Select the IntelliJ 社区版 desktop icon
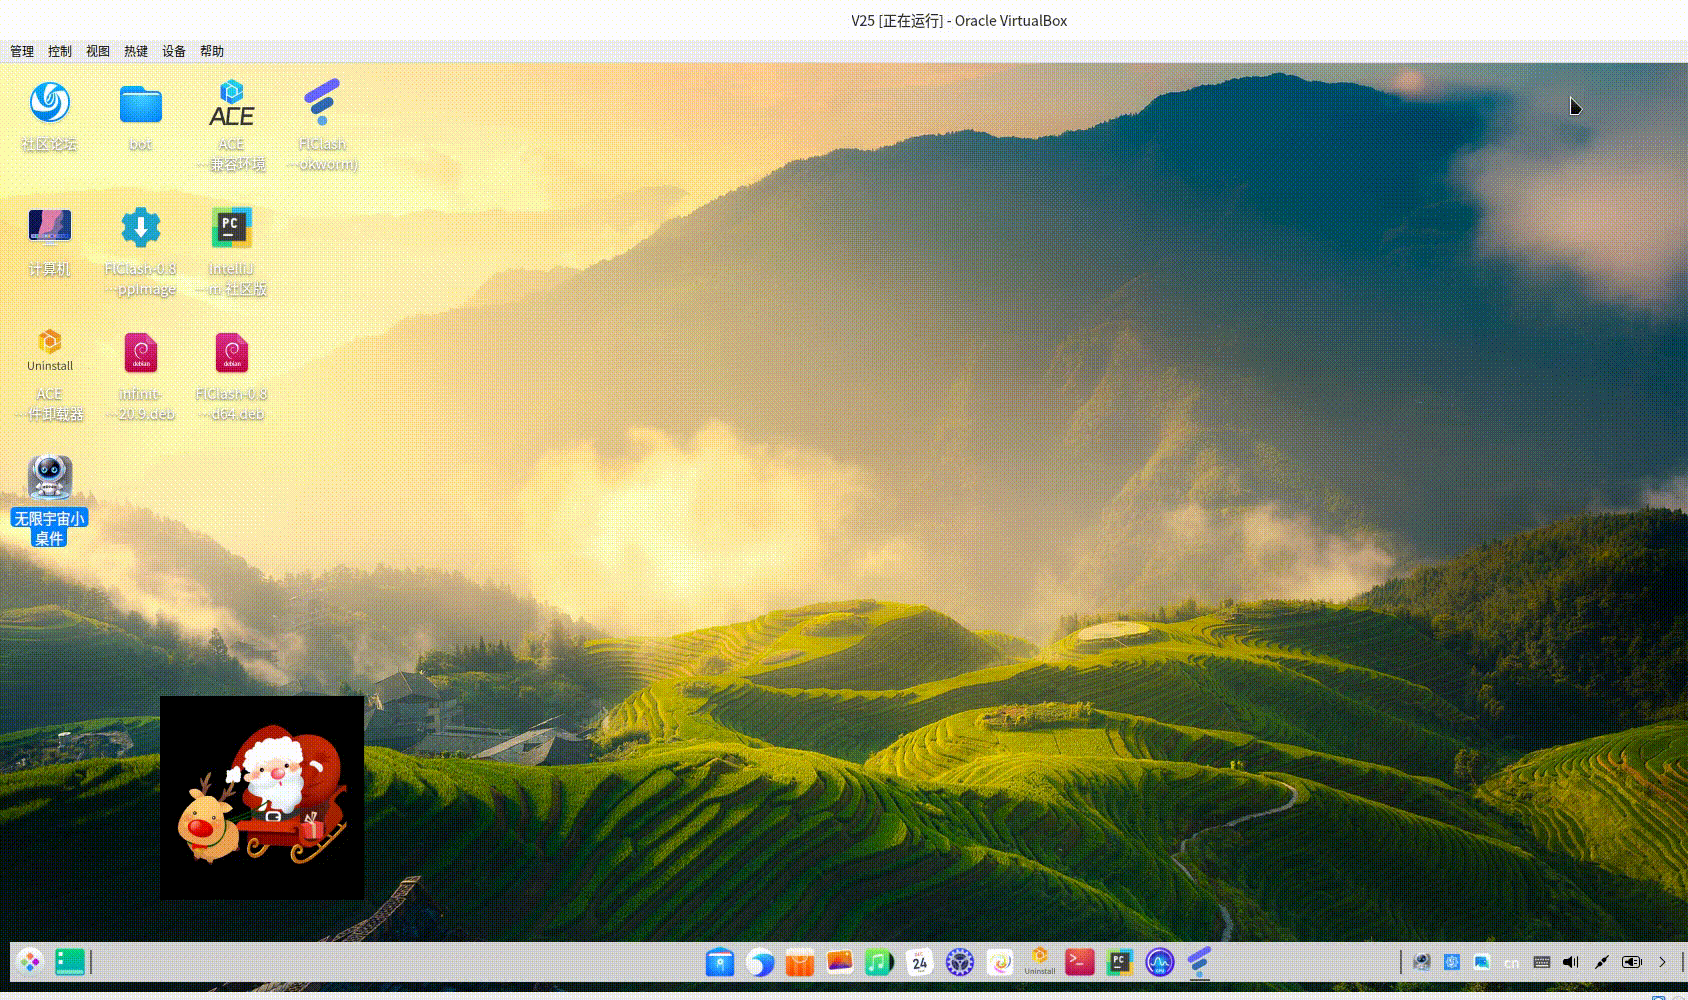Screen dimensions: 1688x1000 pyautogui.click(x=231, y=227)
